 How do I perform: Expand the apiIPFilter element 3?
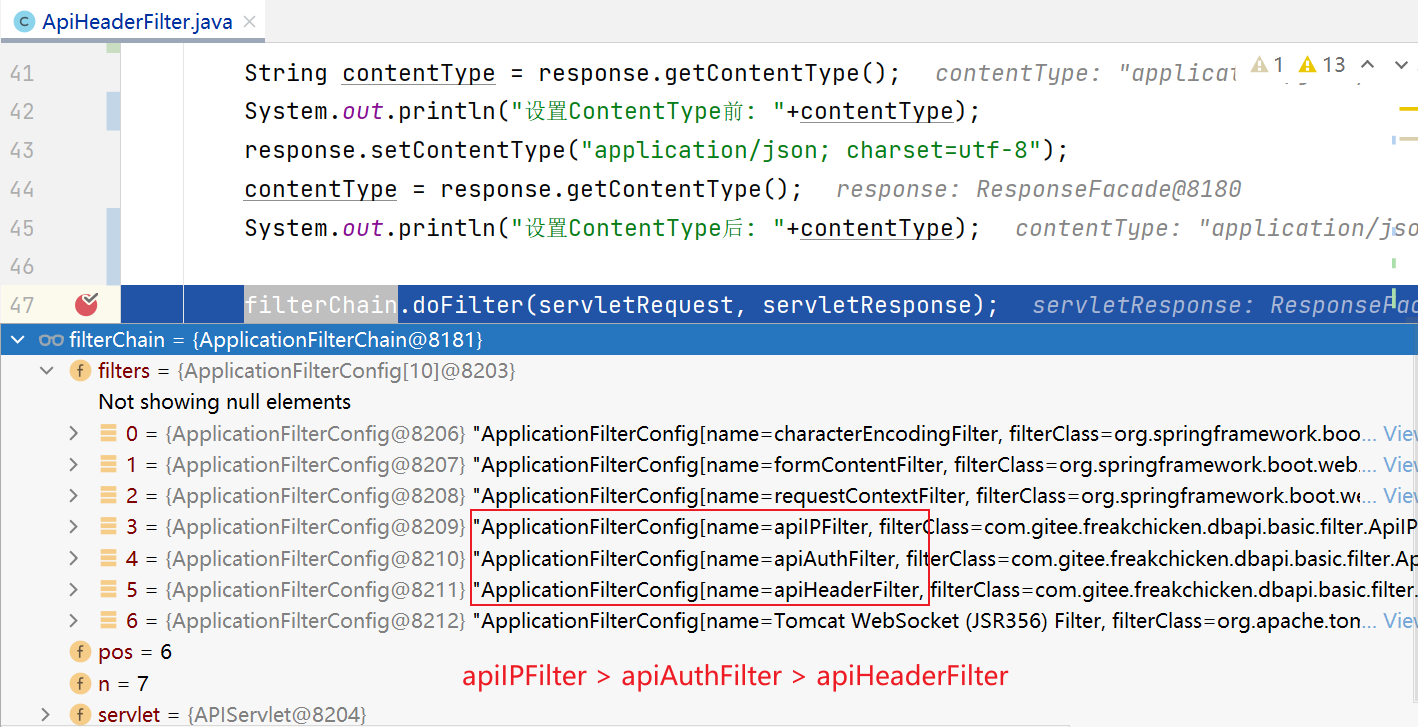point(73,527)
